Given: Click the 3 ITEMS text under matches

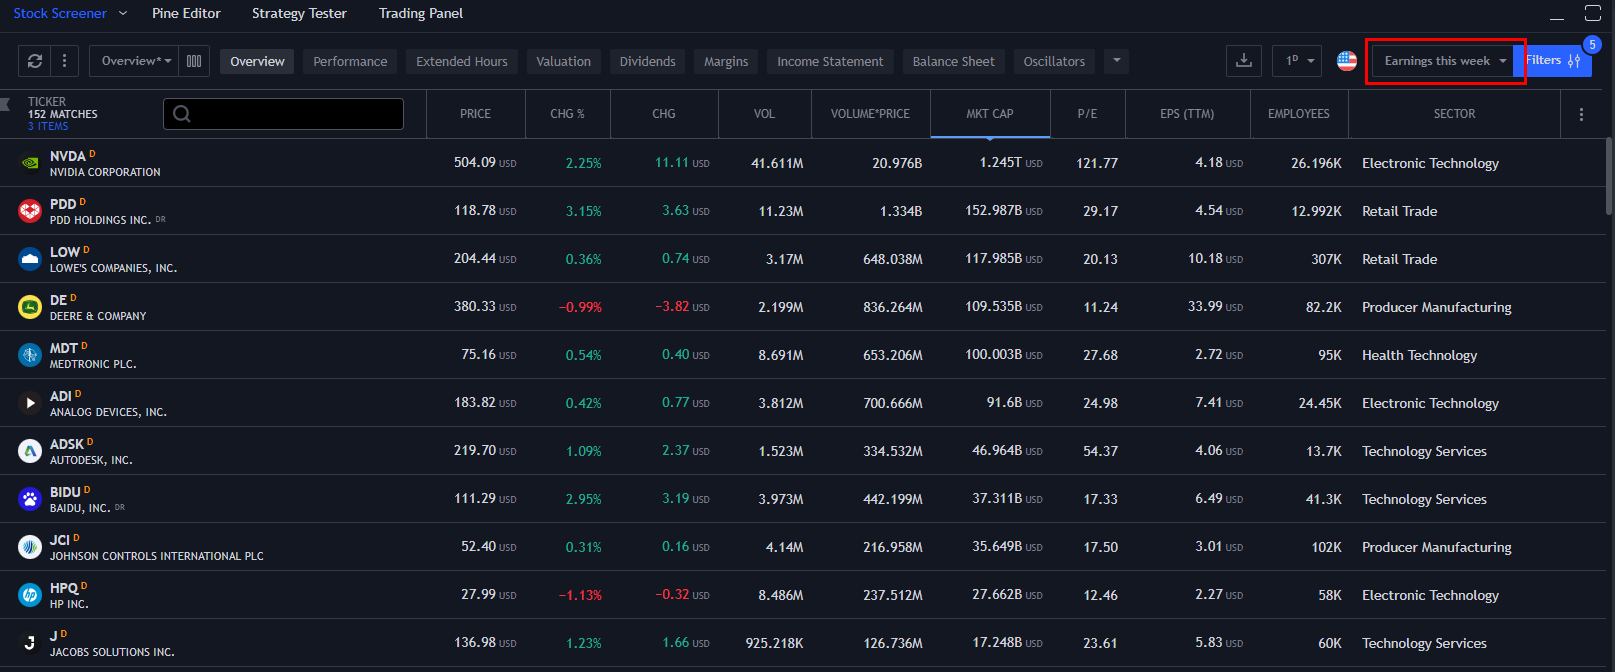Looking at the screenshot, I should click(x=48, y=127).
